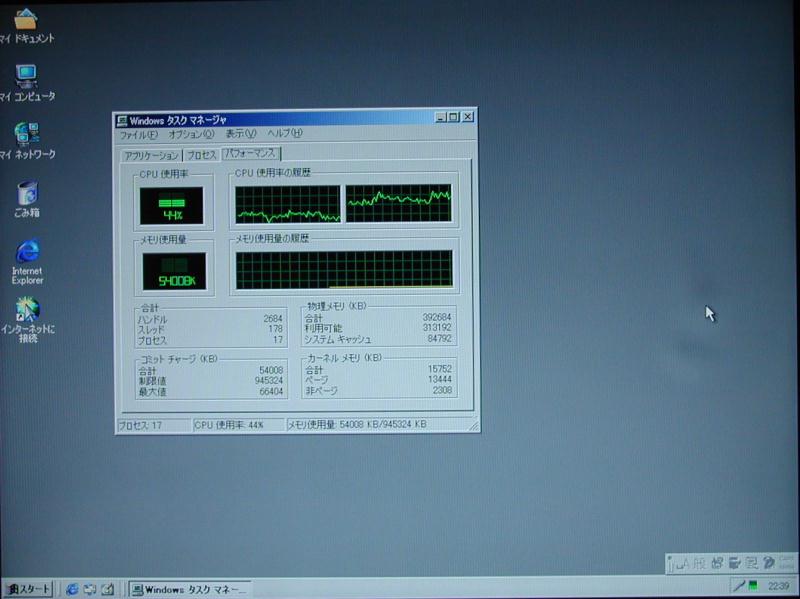
Task: Click the IME input mode 'A' icon
Action: (684, 563)
